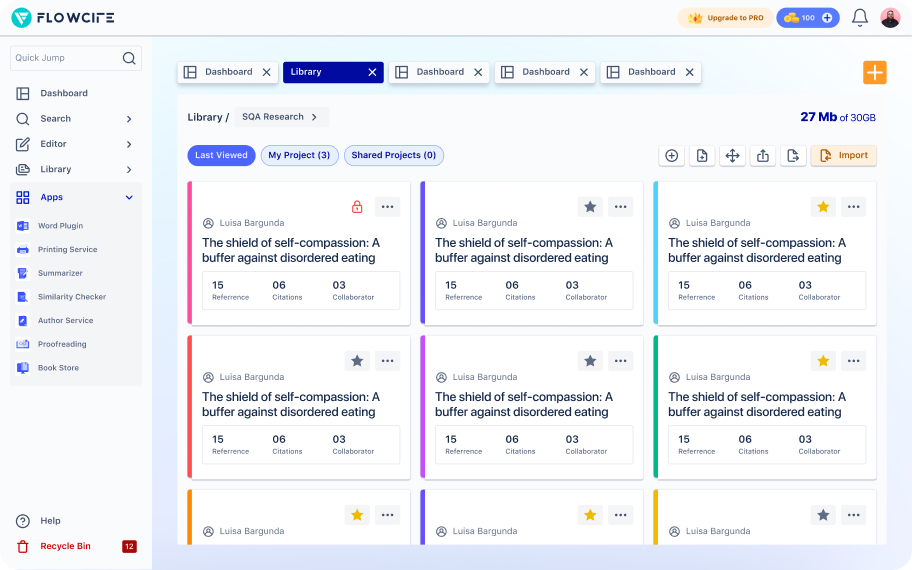Click the Quick Jump search field
Screen dimensions: 912x570
pyautogui.click(x=65, y=58)
